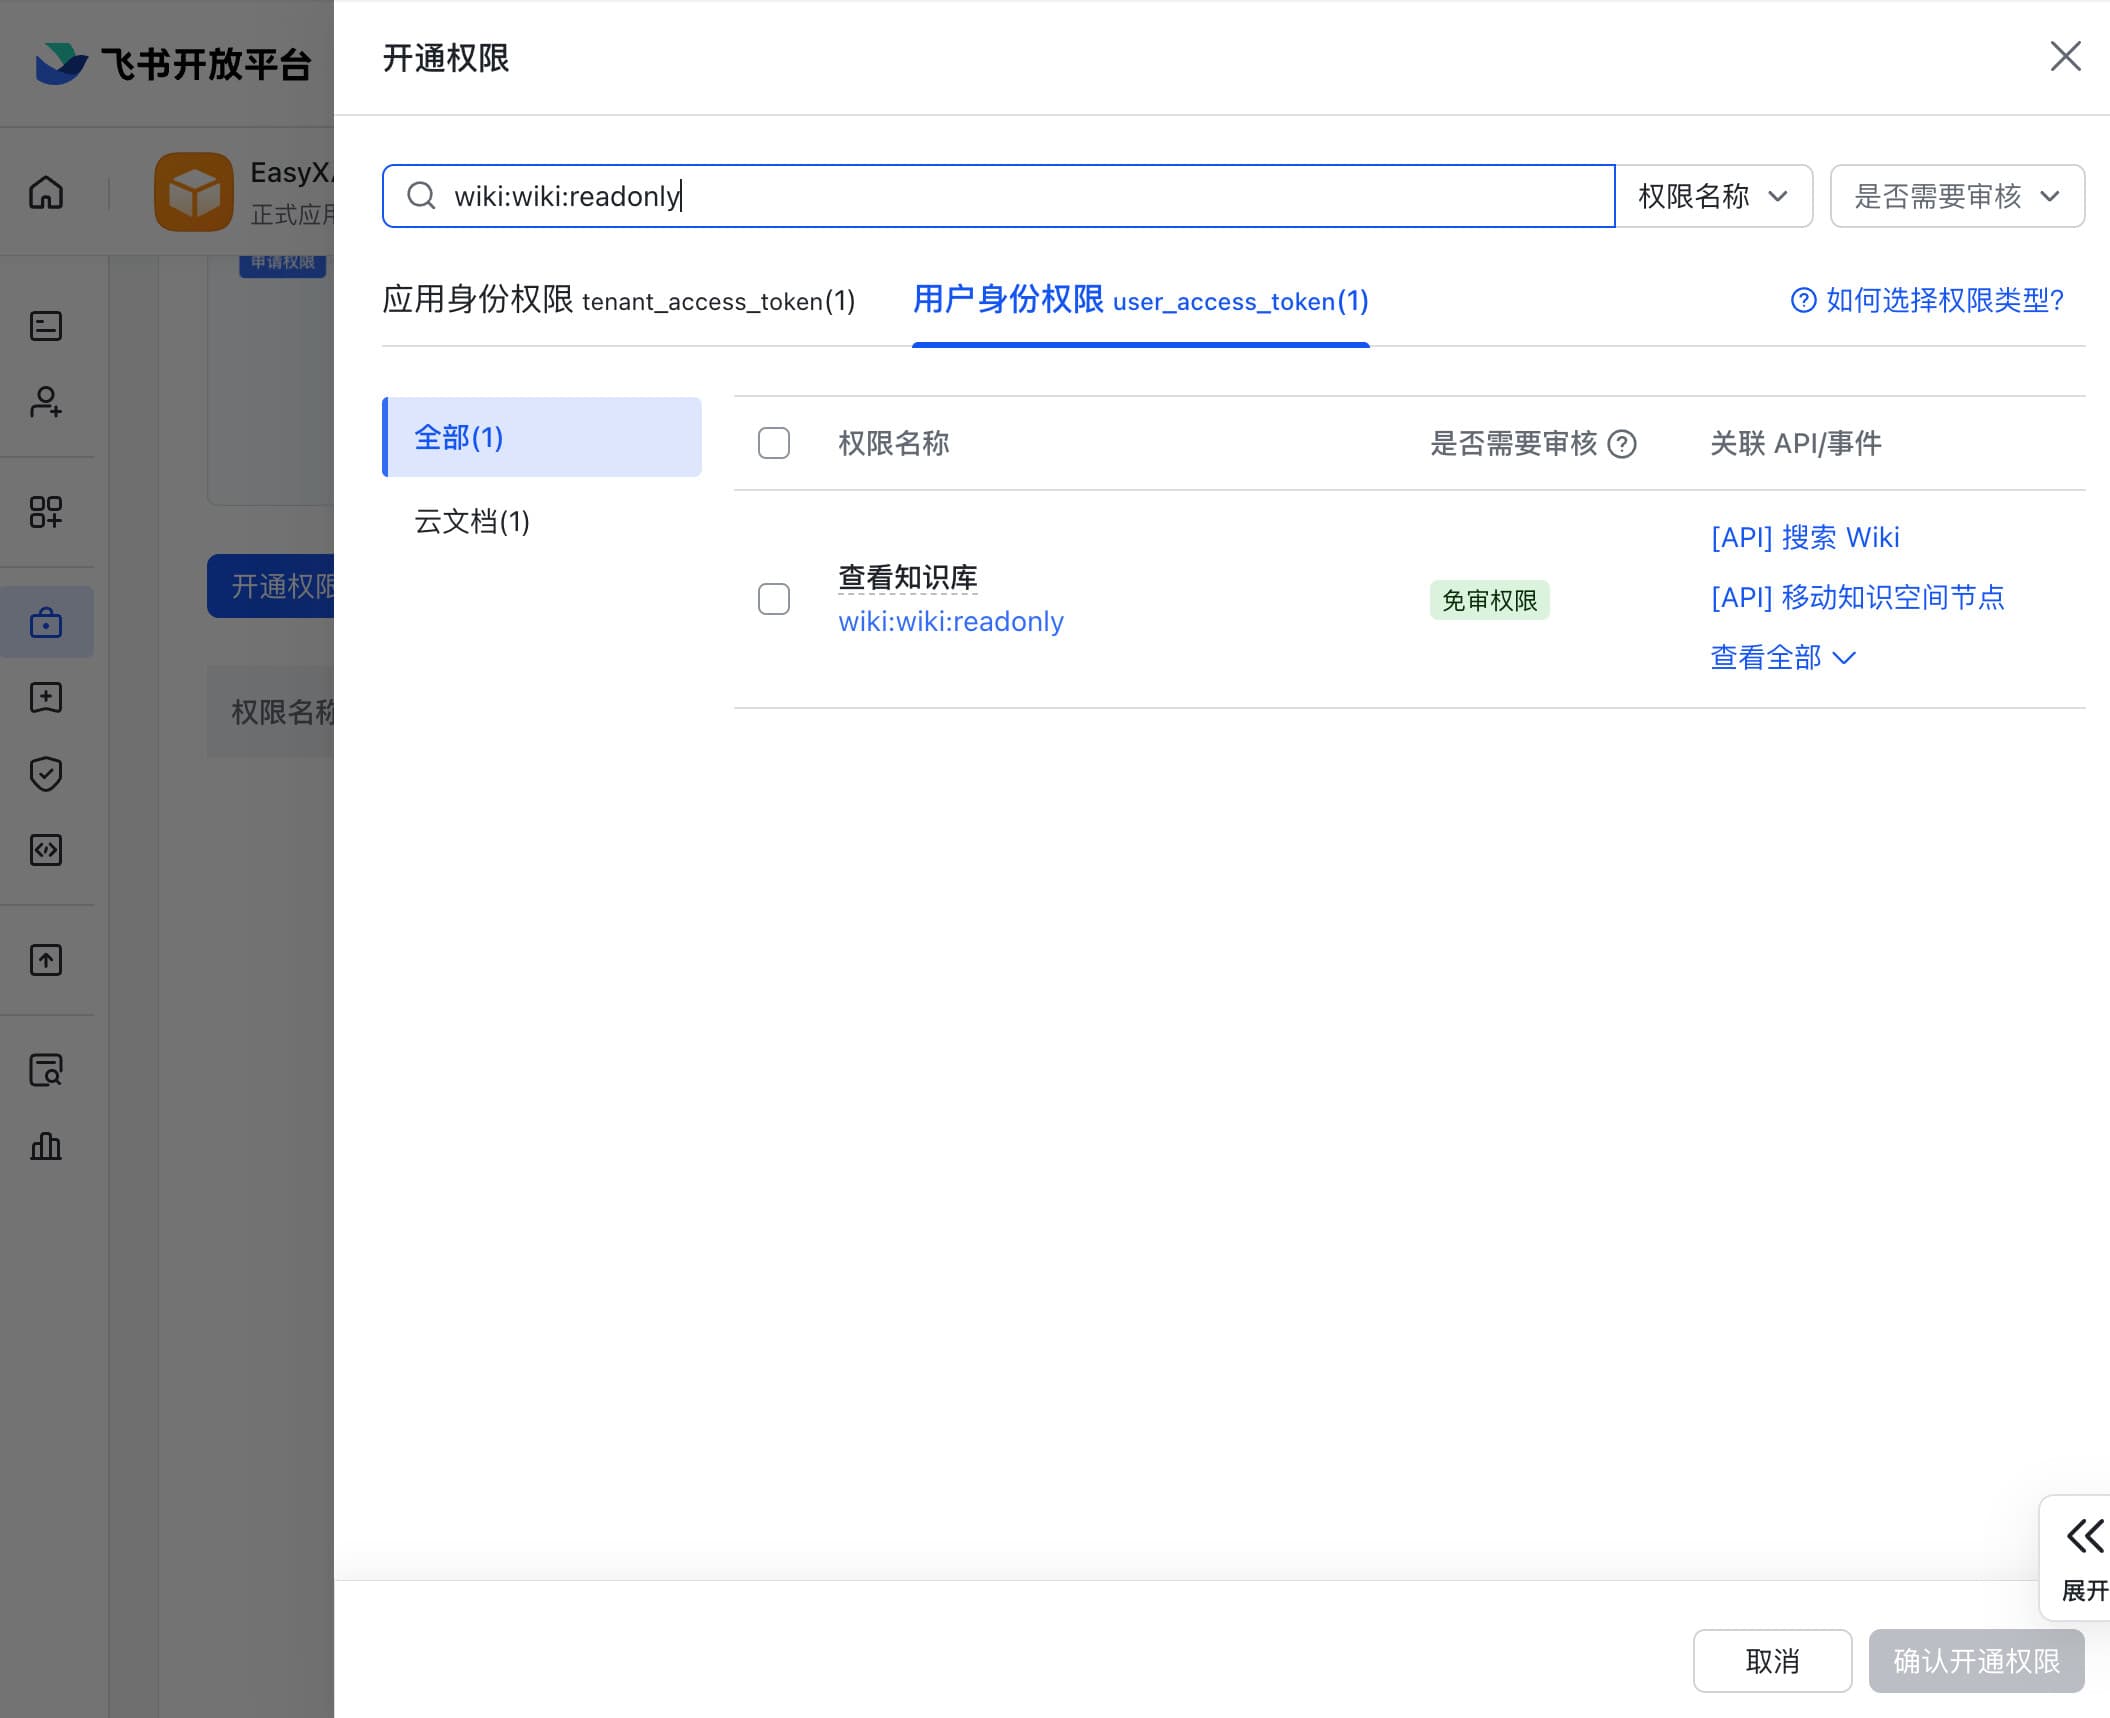Open the add member icon in sidebar
Viewport: 2110px width, 1718px height.
pyautogui.click(x=46, y=402)
